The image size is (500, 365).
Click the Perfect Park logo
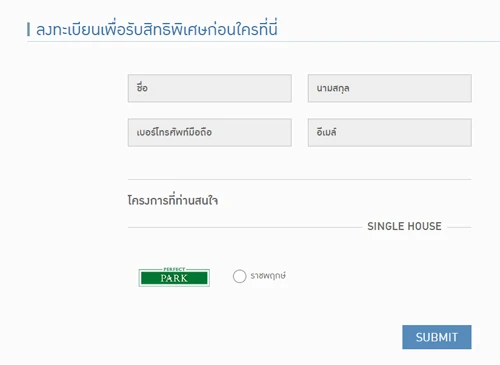[x=174, y=277]
